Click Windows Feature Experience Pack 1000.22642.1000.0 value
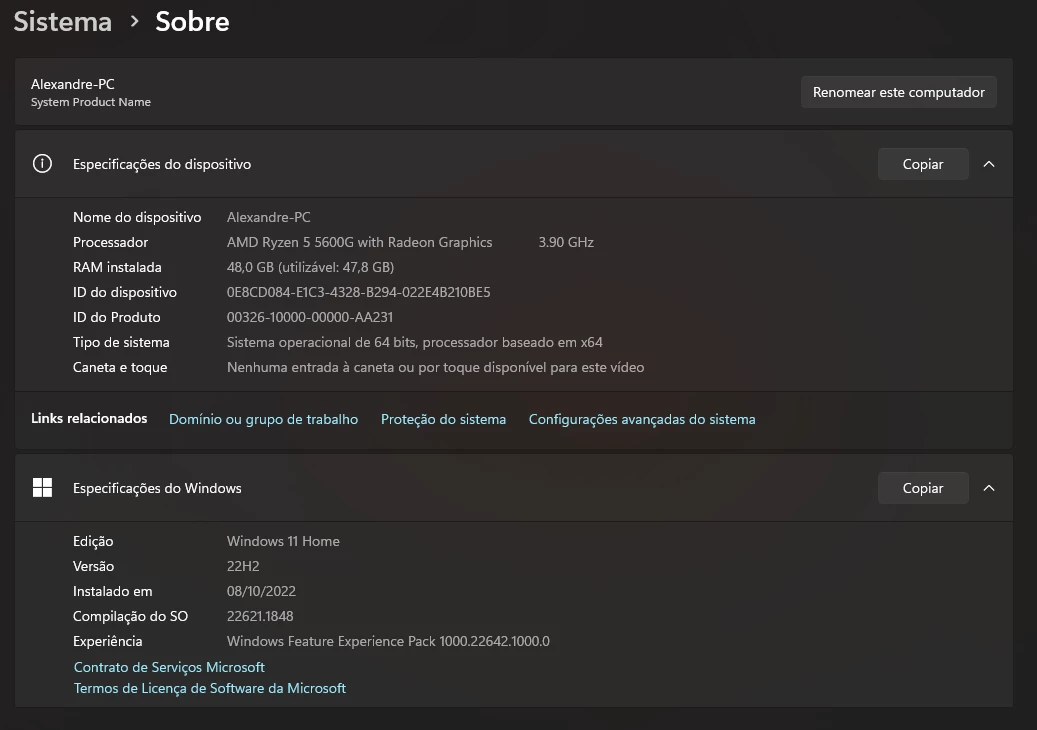The height and width of the screenshot is (730, 1037). click(x=388, y=641)
